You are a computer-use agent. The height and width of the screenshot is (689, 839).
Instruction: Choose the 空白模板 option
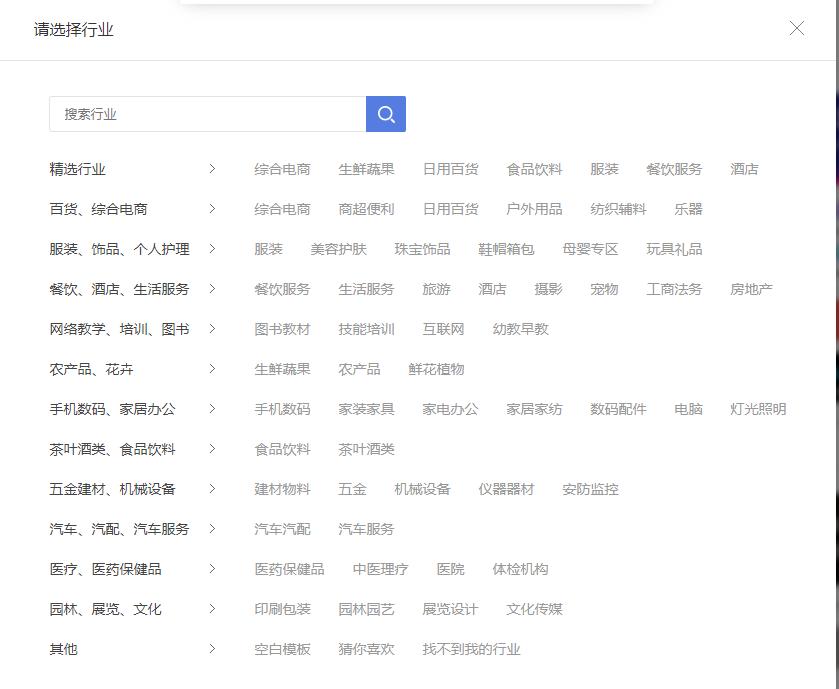coord(282,649)
